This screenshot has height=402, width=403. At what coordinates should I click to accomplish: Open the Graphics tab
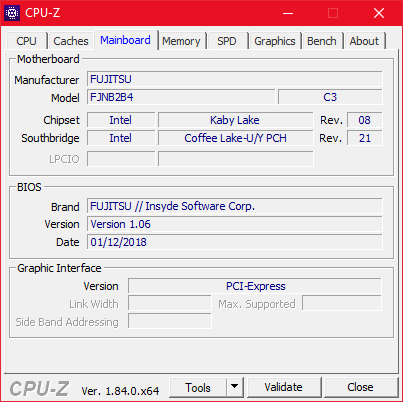click(275, 41)
